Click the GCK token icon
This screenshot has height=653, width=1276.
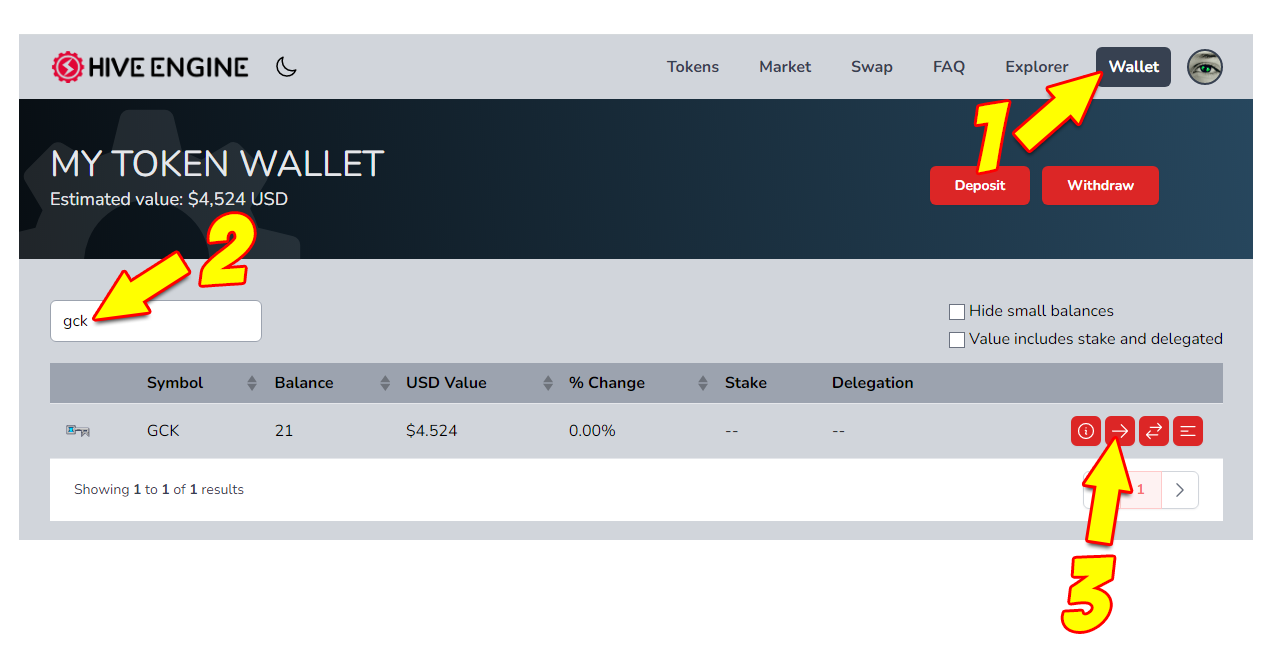(78, 431)
